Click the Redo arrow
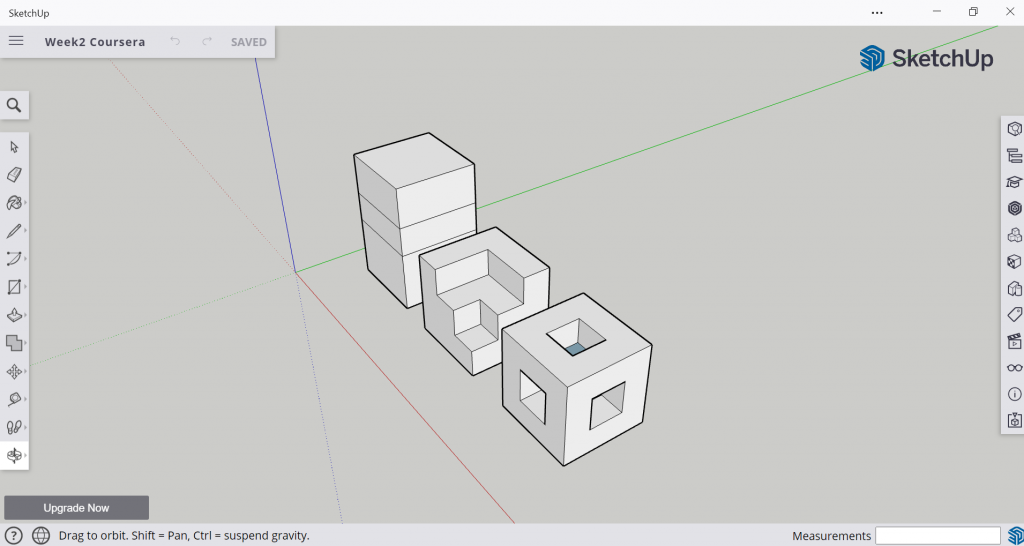This screenshot has width=1024, height=546. point(207,41)
